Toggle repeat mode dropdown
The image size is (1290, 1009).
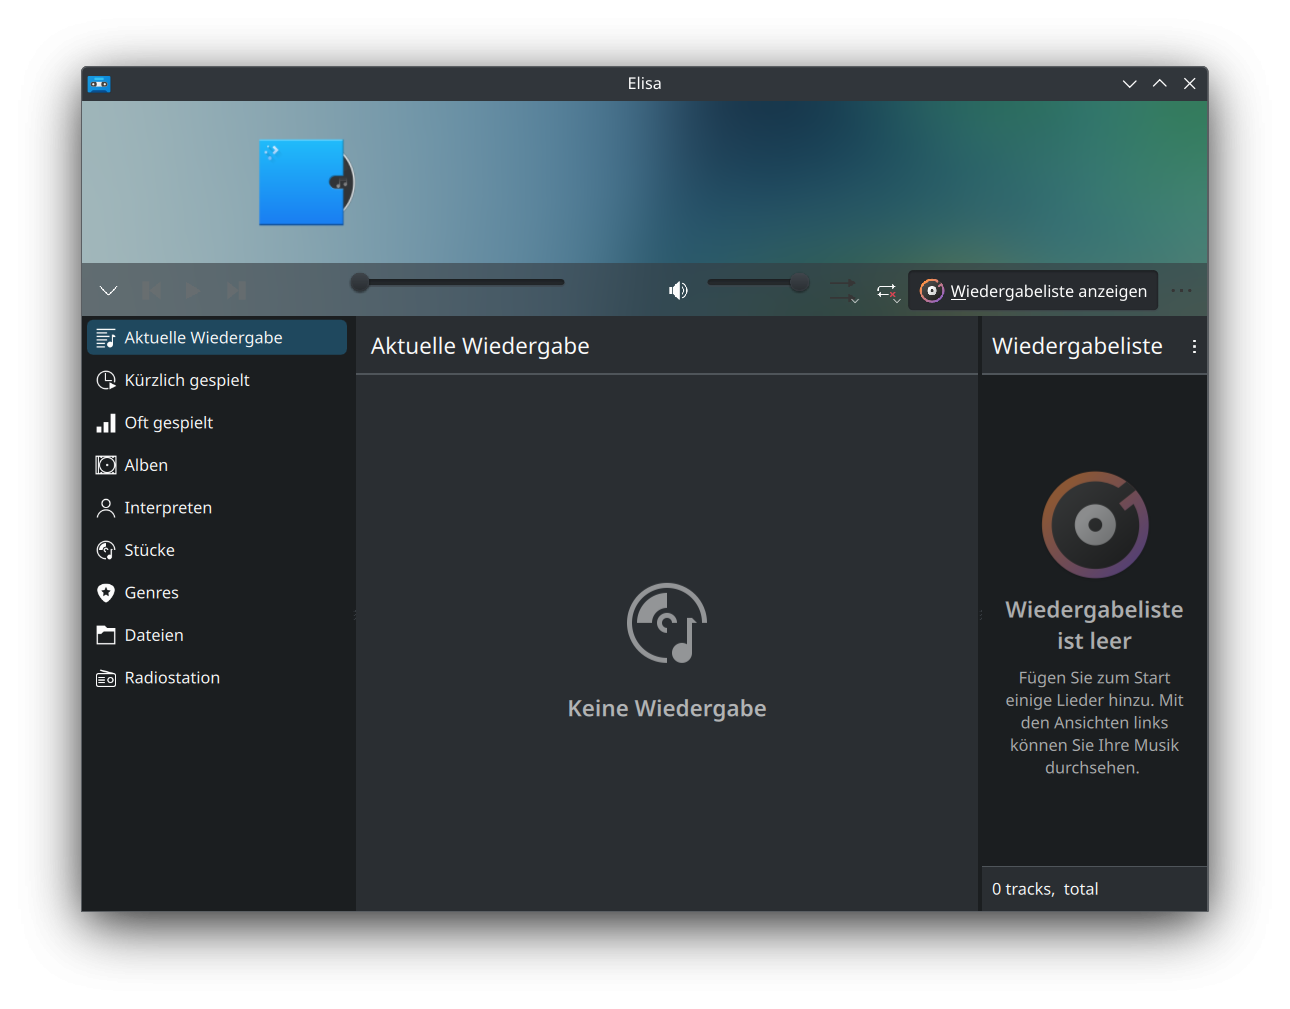888,291
